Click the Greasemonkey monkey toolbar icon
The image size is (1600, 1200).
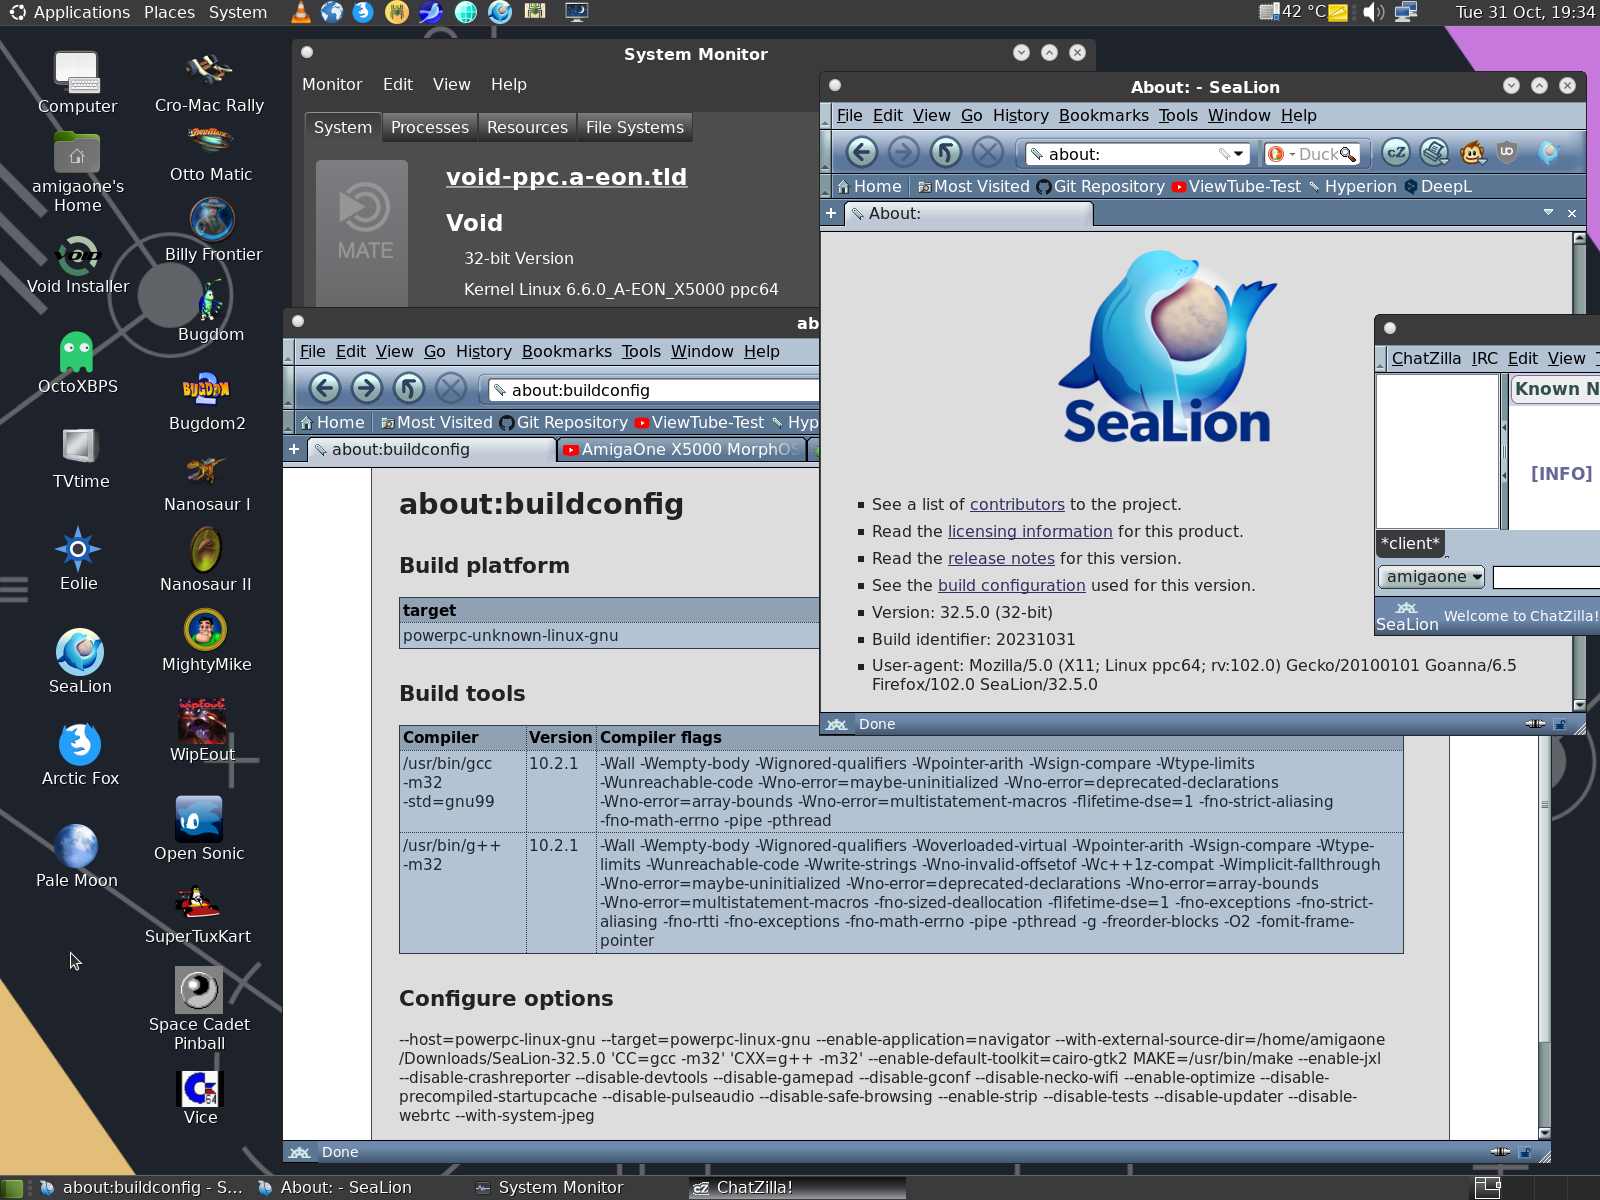(x=1472, y=152)
